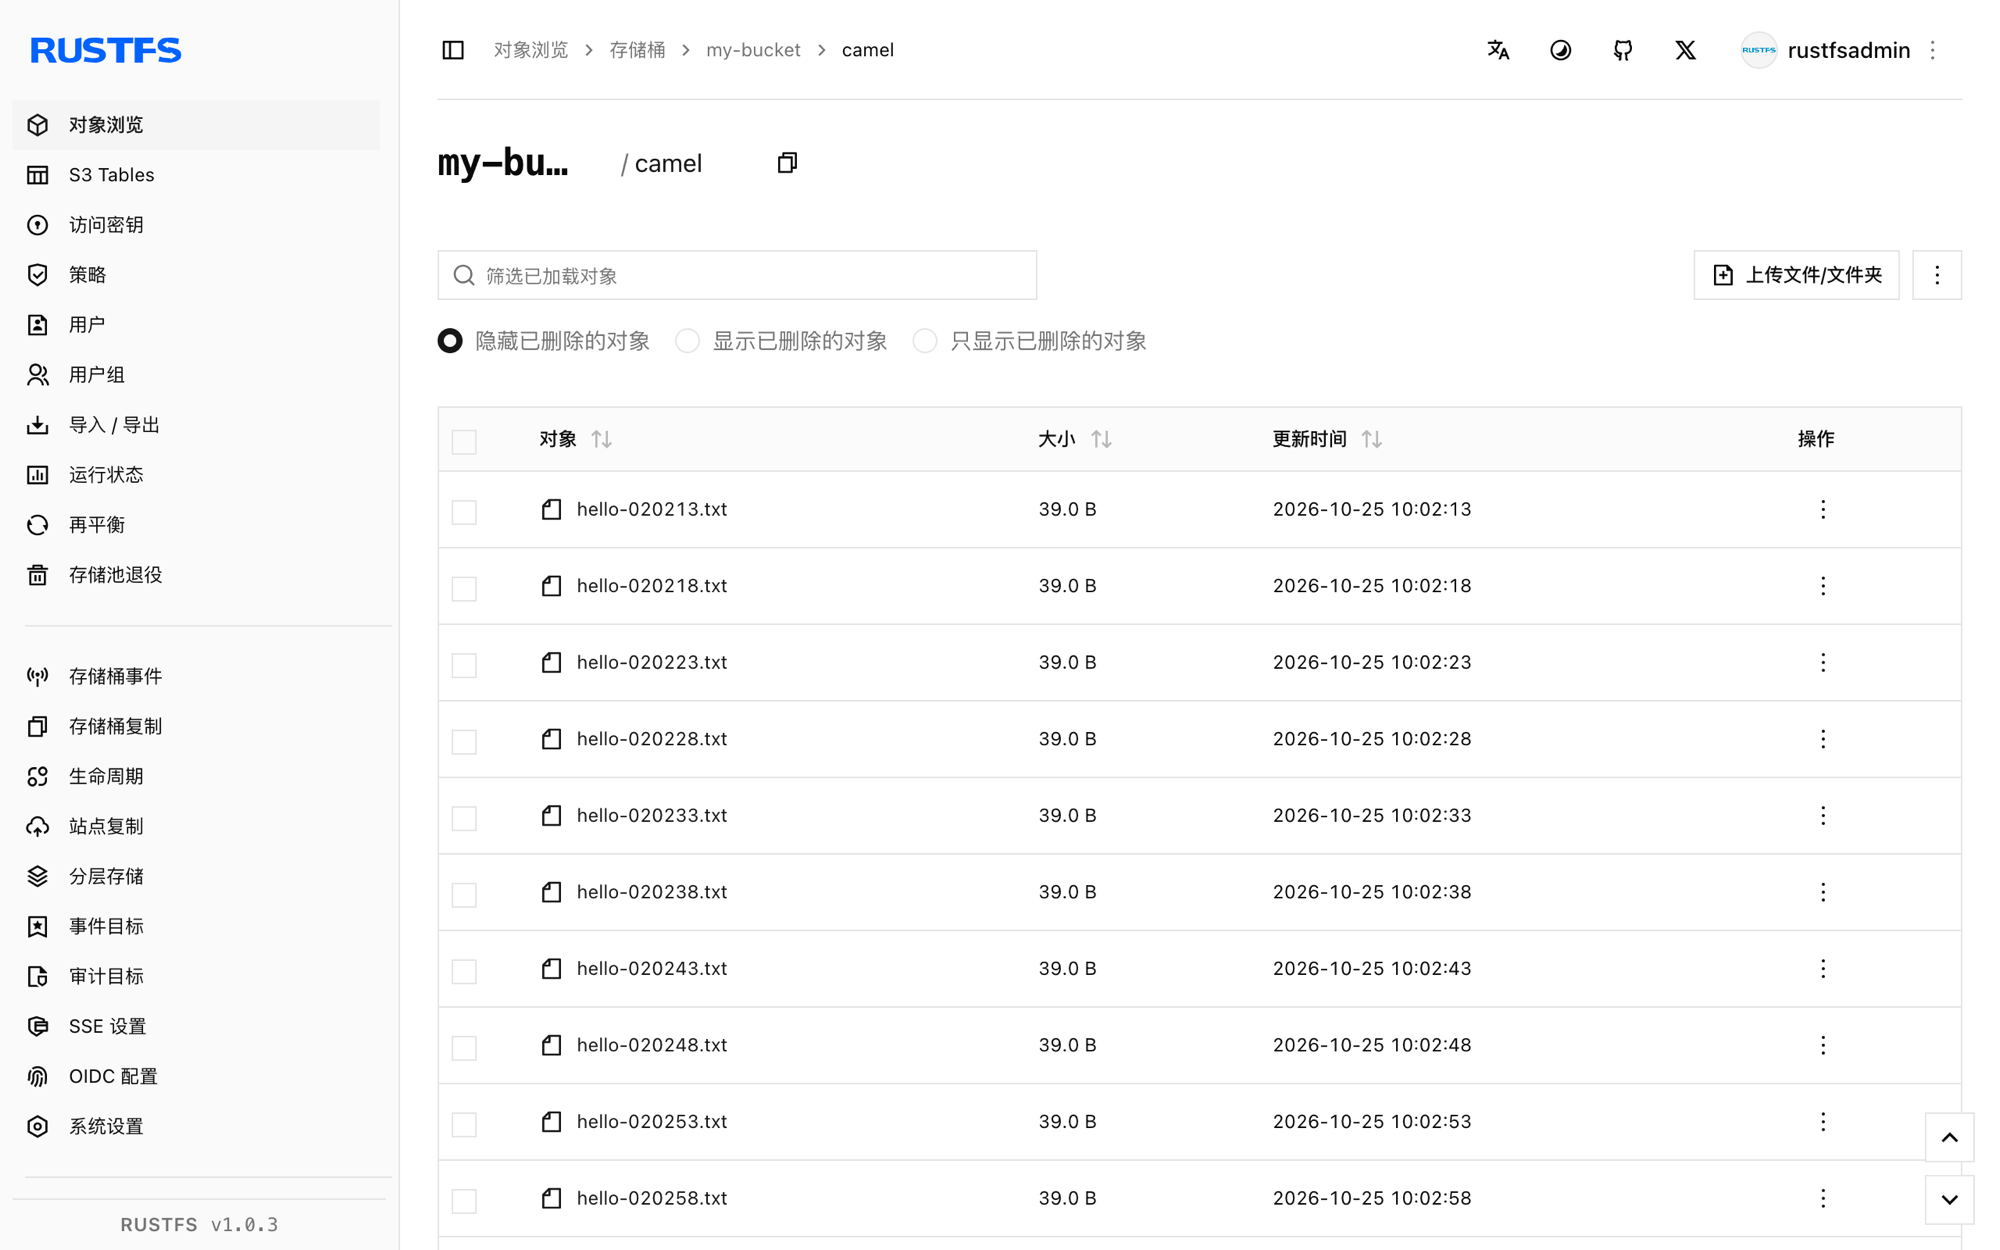Toggle the sidebar collapse icon
Viewport: 2000px width, 1250px height.
[x=453, y=50]
